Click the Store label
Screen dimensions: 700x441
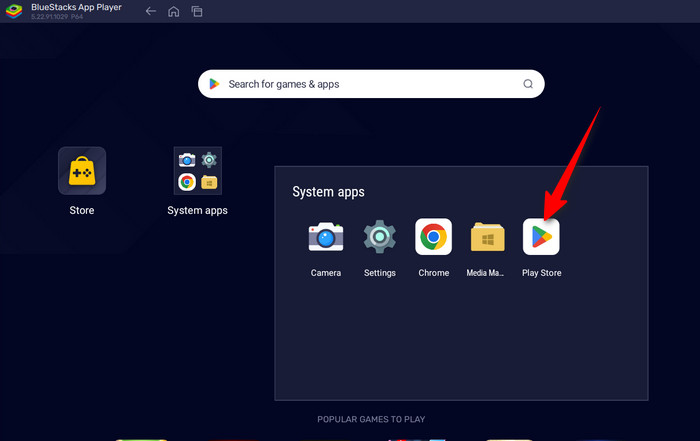[82, 210]
